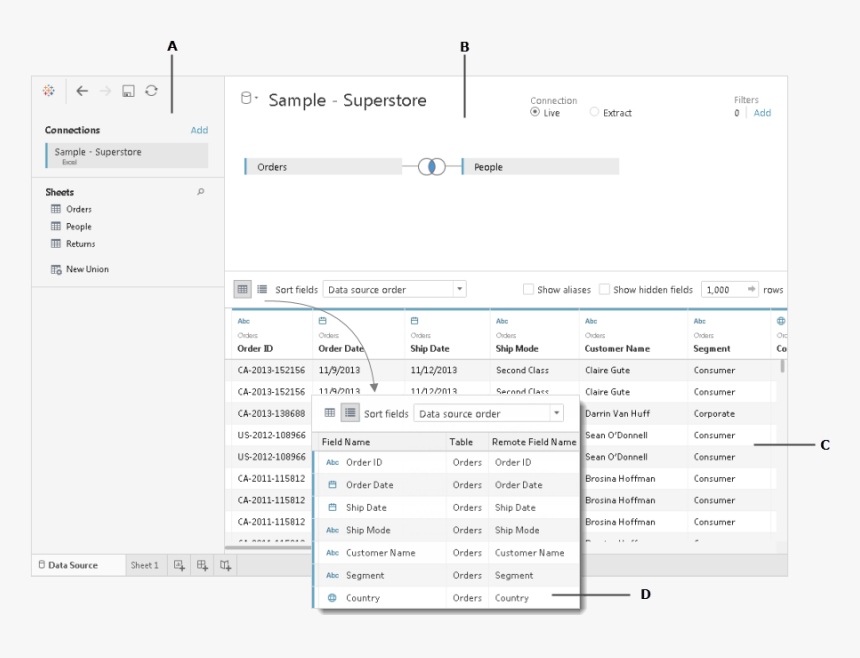Image resolution: width=860 pixels, height=658 pixels.
Task: Click the Table column header in inset
Action: tap(461, 442)
